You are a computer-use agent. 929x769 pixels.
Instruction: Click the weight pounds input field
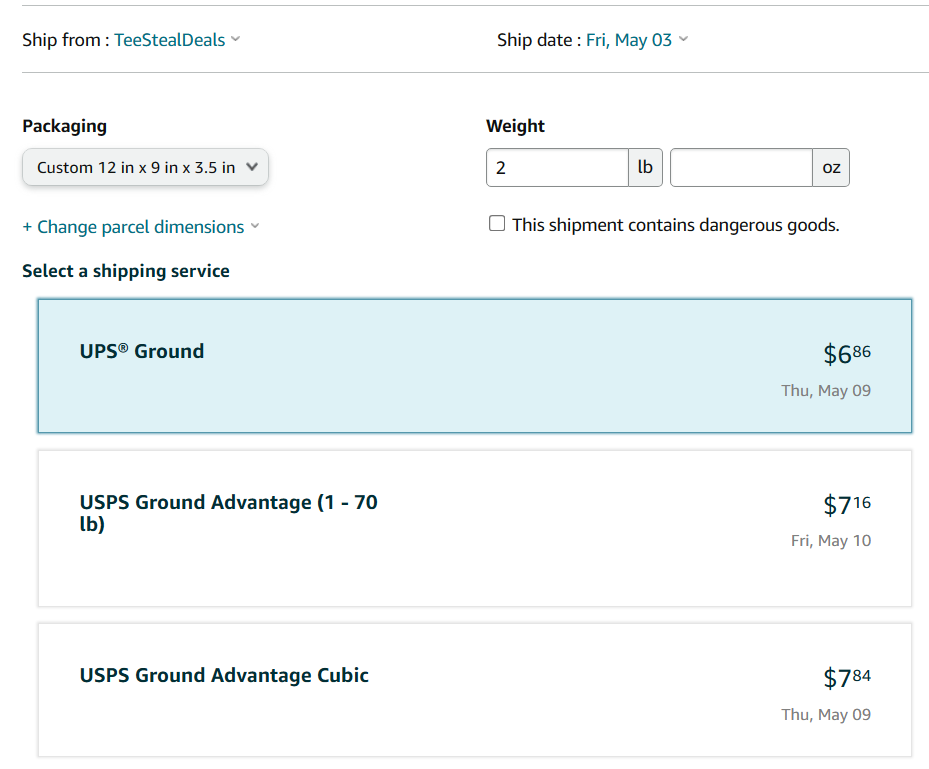(x=557, y=168)
